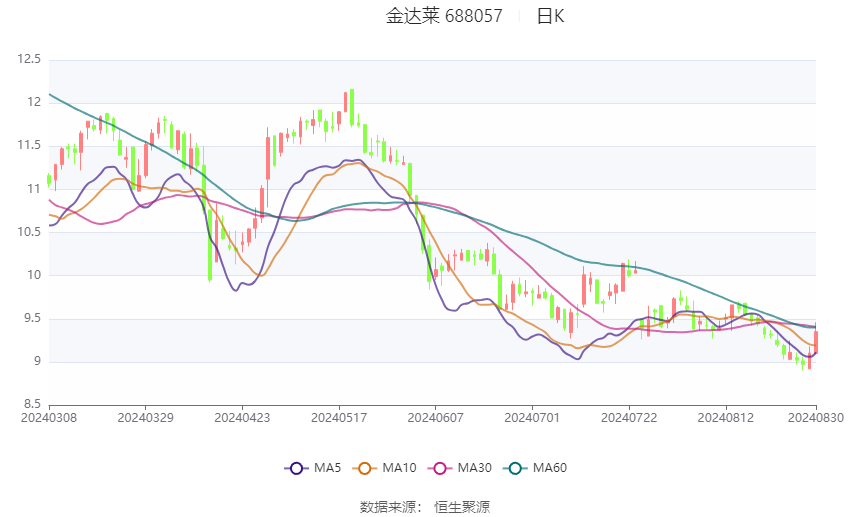Toggle the MA5 legend series

(313, 468)
